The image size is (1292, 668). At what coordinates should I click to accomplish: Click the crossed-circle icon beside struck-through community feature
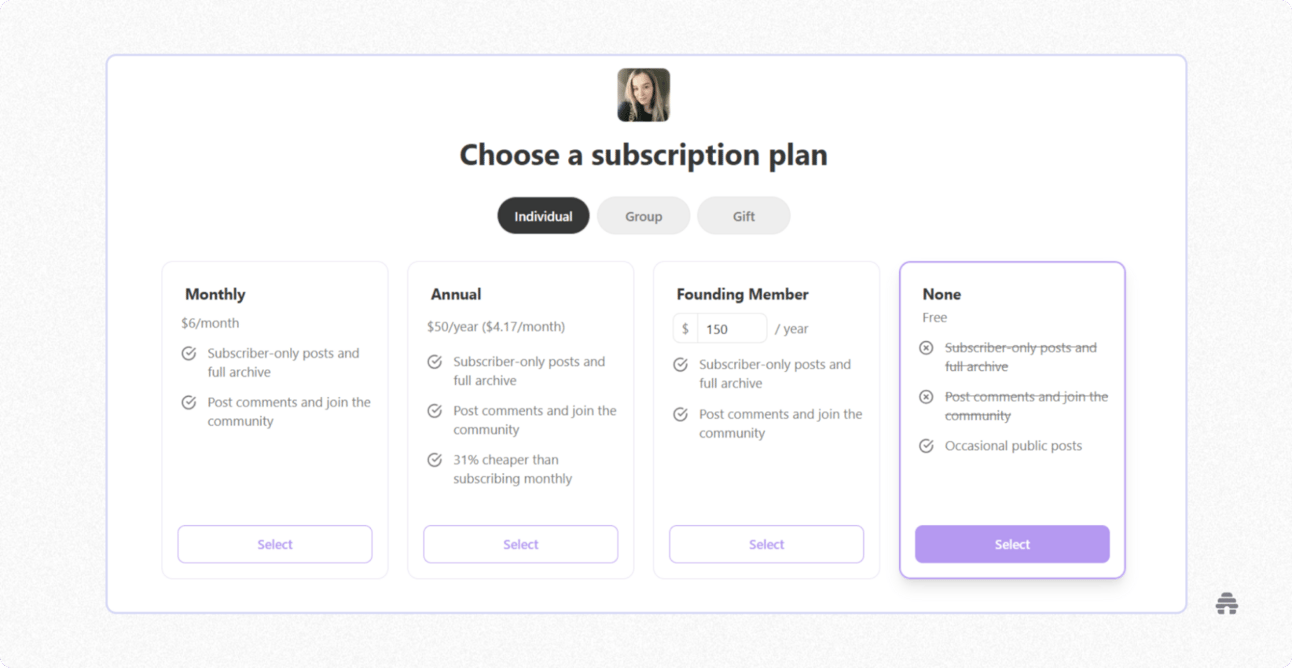click(926, 396)
